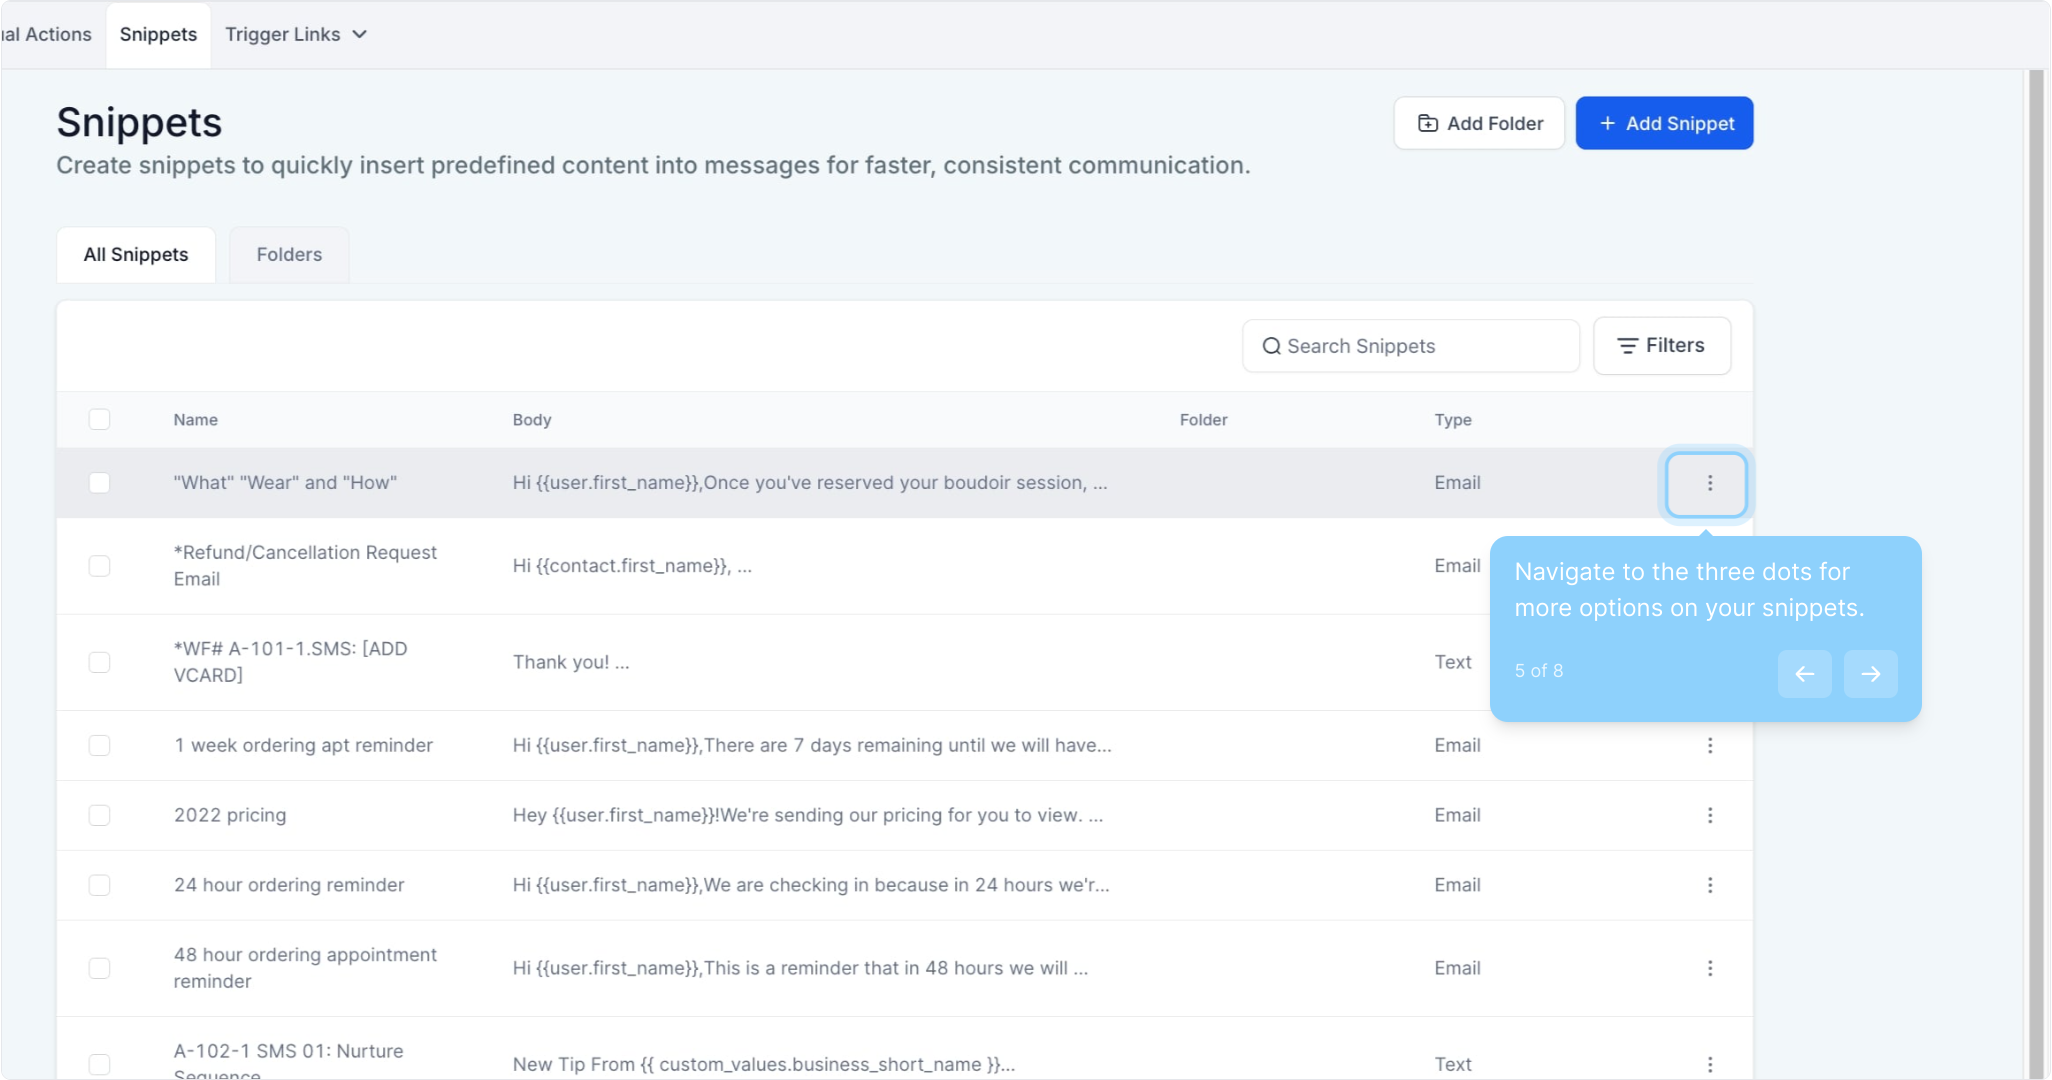Check the 2022 pricing snippet checkbox
This screenshot has height=1080, width=2052.
pyautogui.click(x=99, y=816)
